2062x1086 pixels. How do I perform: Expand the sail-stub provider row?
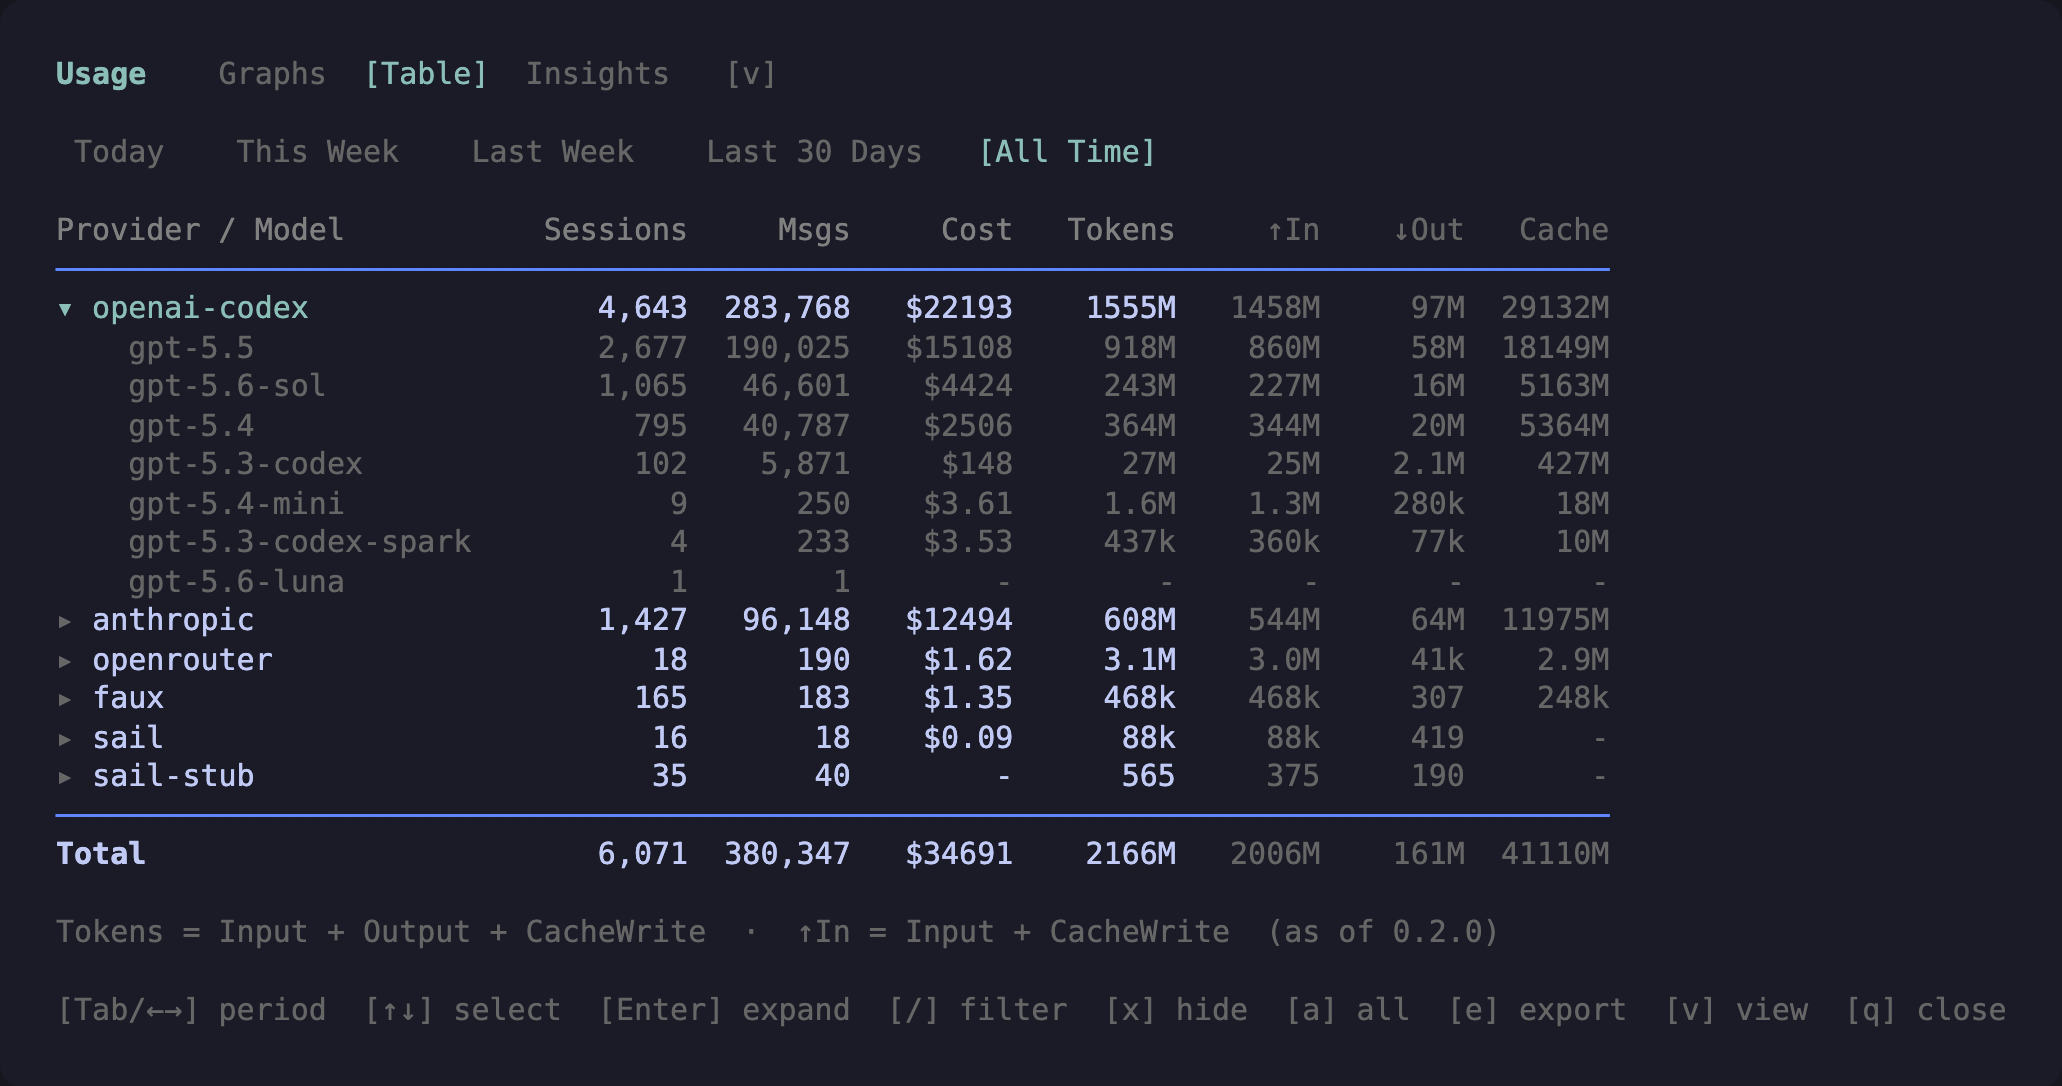(65, 777)
